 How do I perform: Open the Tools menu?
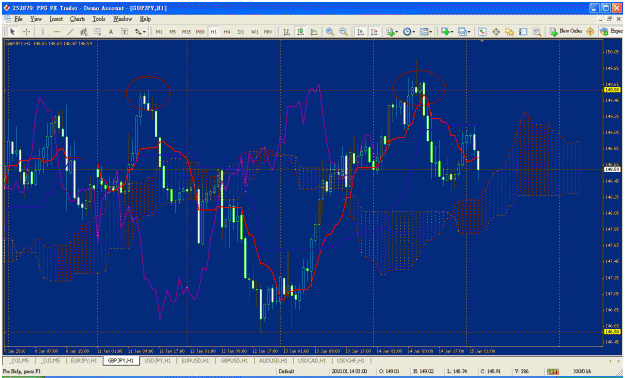pyautogui.click(x=99, y=19)
